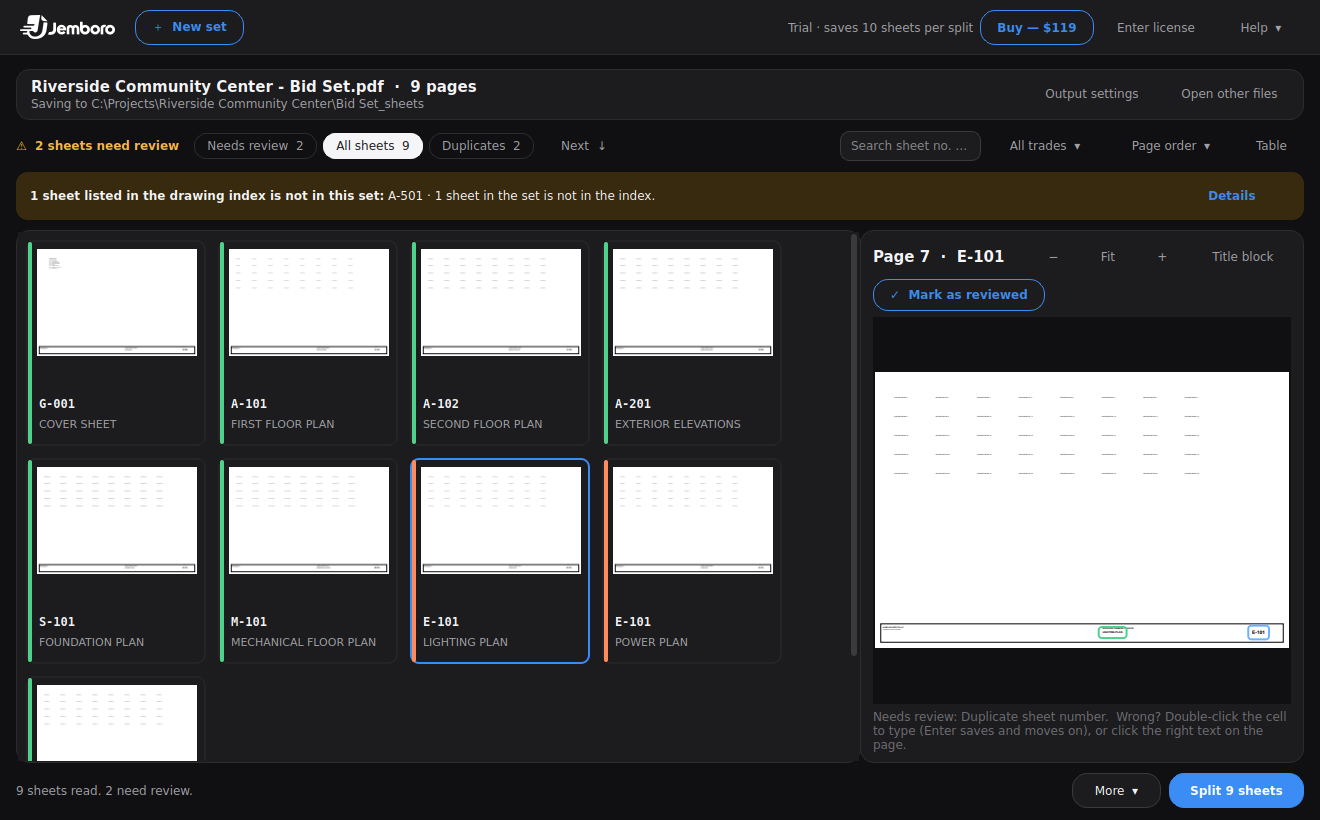Select the E-101 Power Plan thumbnail
This screenshot has width=1320, height=820.
tap(692, 560)
